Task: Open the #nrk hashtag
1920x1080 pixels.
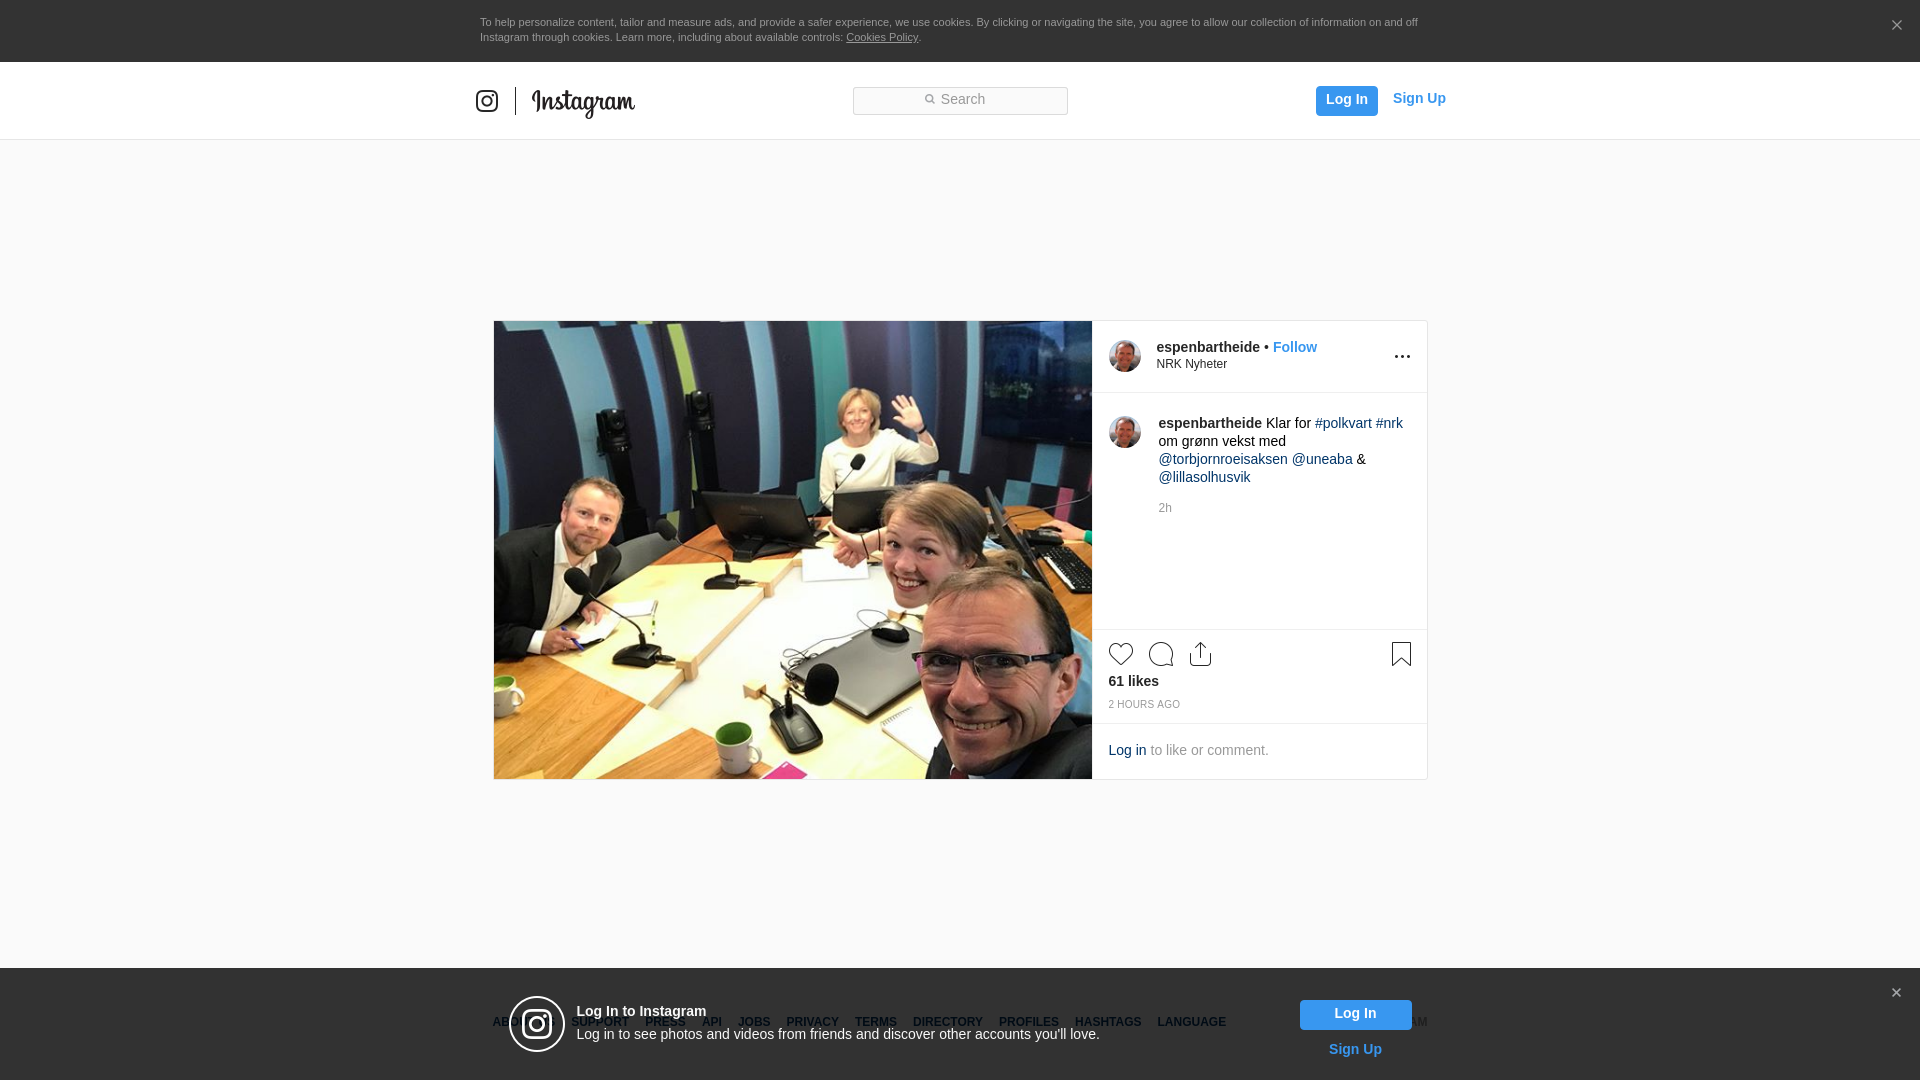Action: pyautogui.click(x=1389, y=423)
